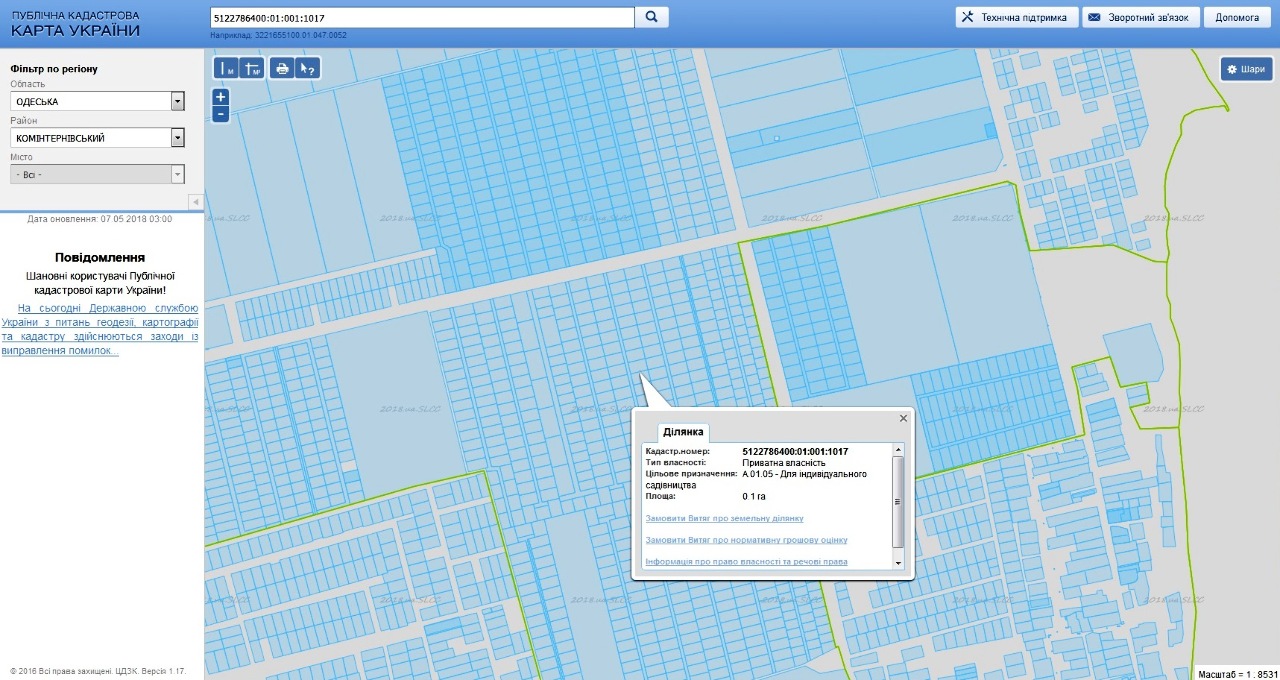Open link Замовити Витяг про земельну ділянку
1280x680 pixels.
tap(724, 518)
